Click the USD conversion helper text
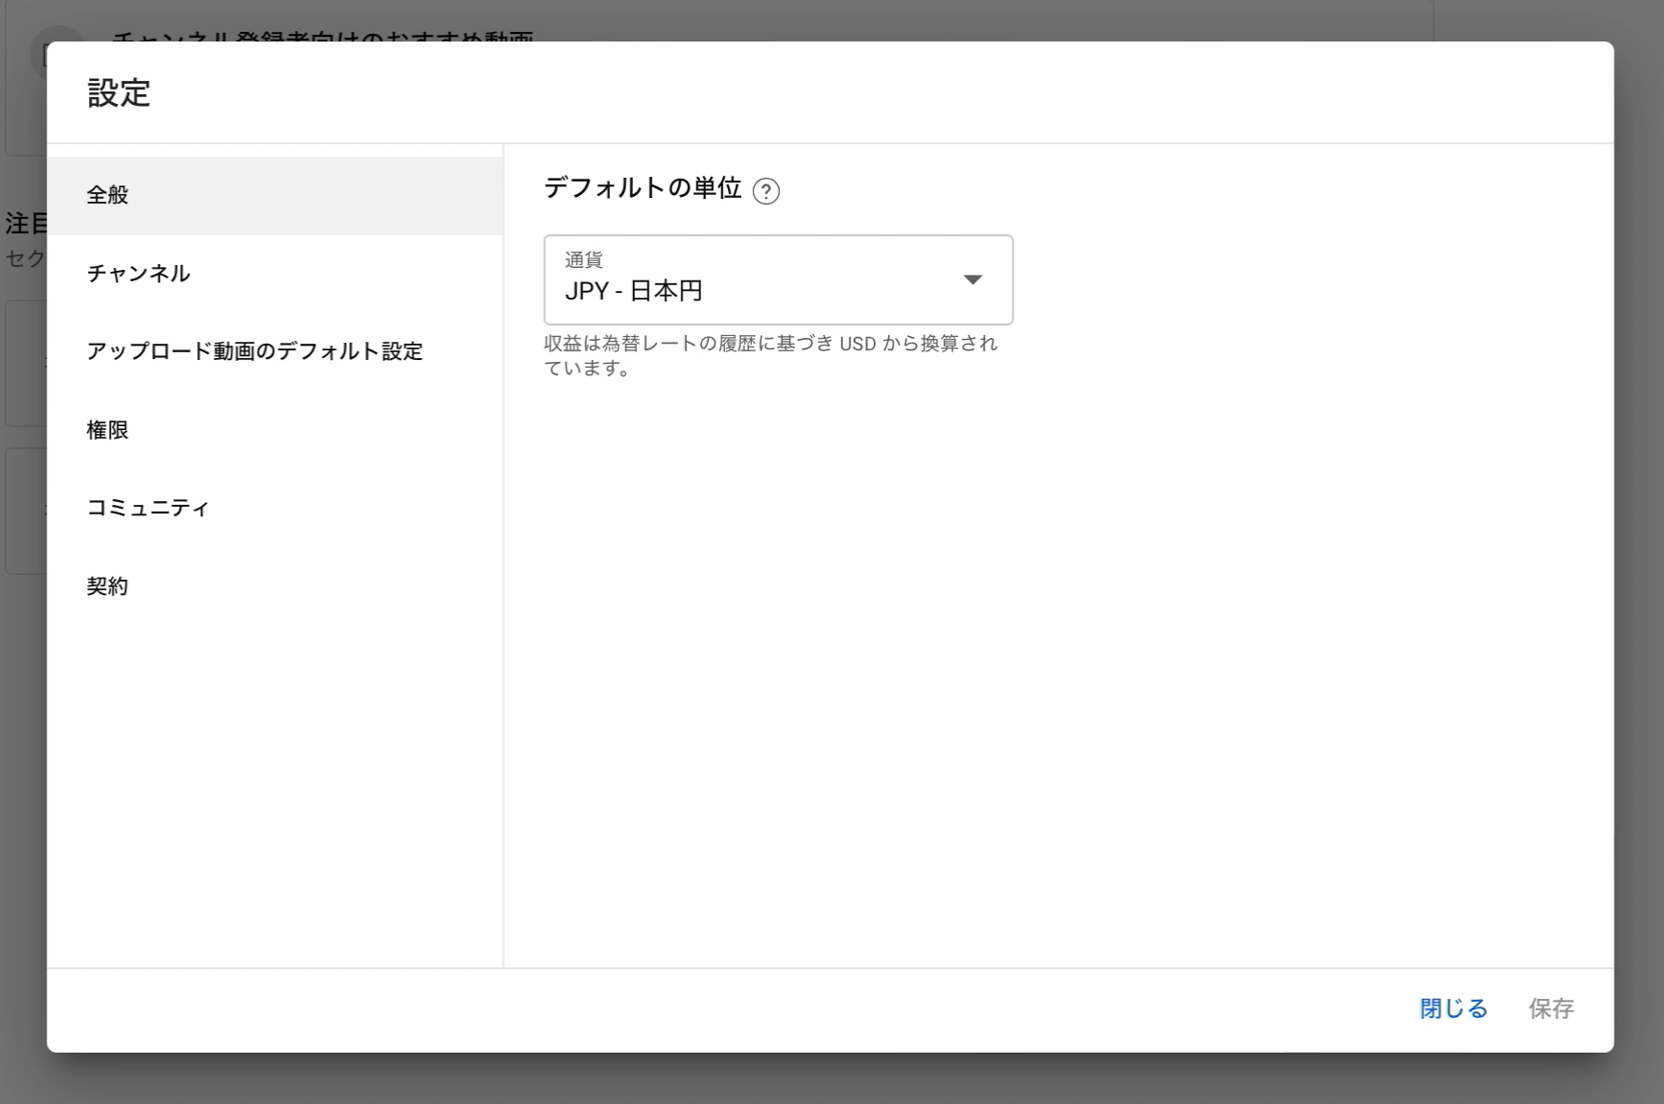The height and width of the screenshot is (1104, 1664). pos(770,355)
